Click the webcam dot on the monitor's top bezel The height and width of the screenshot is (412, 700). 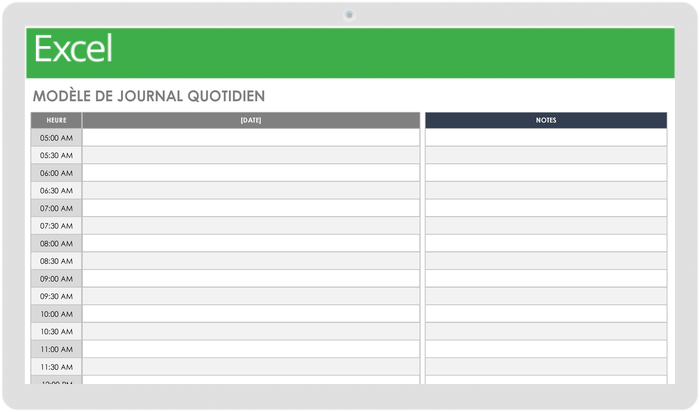coord(350,15)
